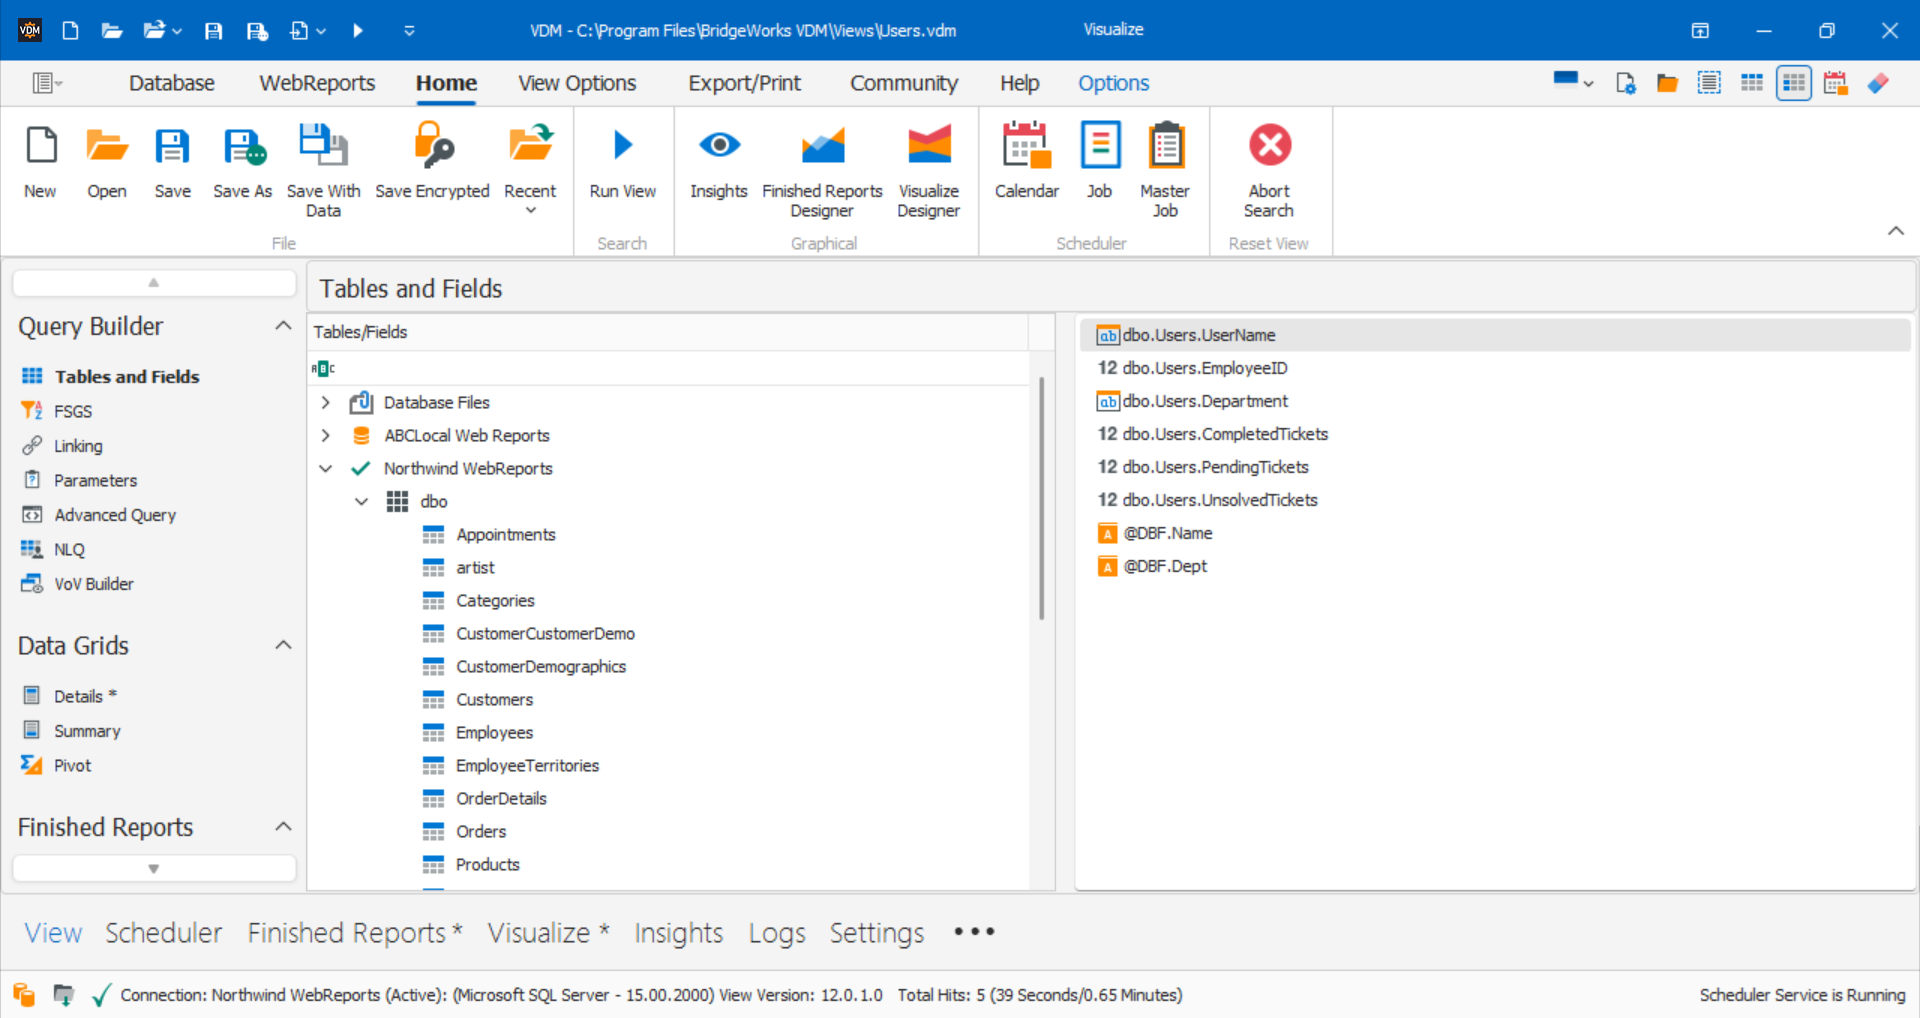Open the Calendar scheduler
The height and width of the screenshot is (1018, 1920).
[1026, 145]
